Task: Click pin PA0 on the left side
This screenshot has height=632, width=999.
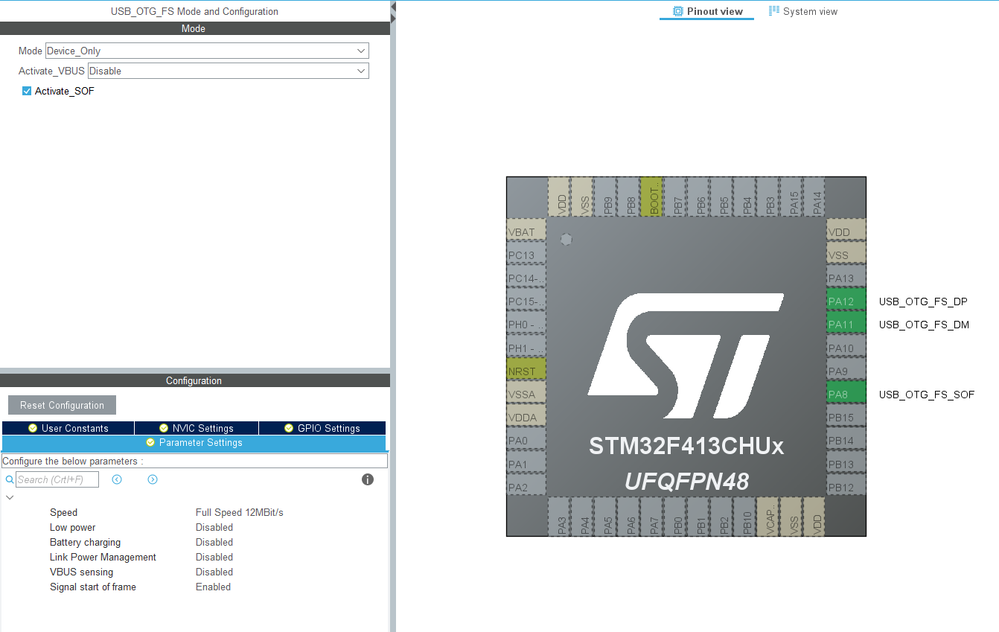Action: [x=526, y=441]
